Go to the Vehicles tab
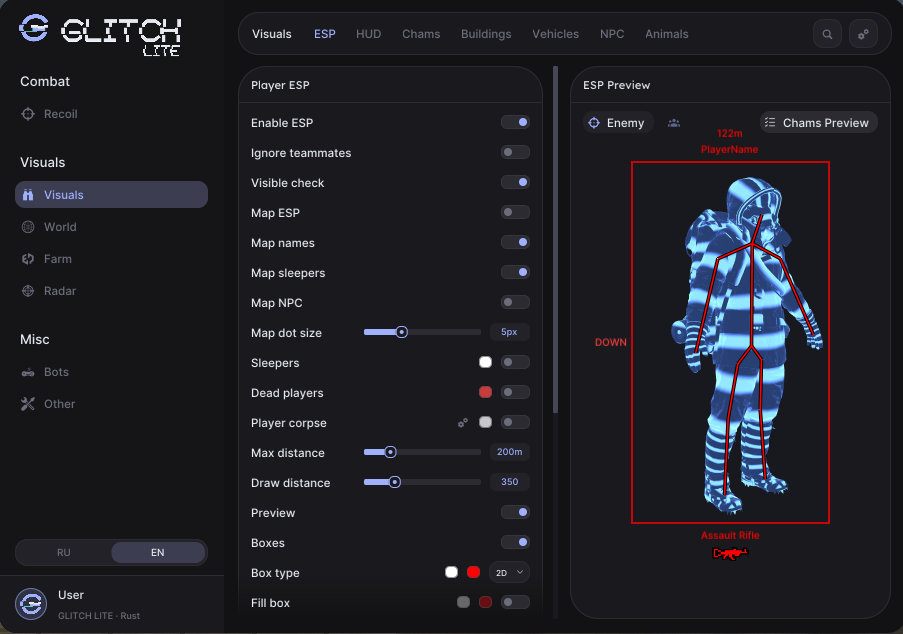The width and height of the screenshot is (903, 634). point(555,34)
